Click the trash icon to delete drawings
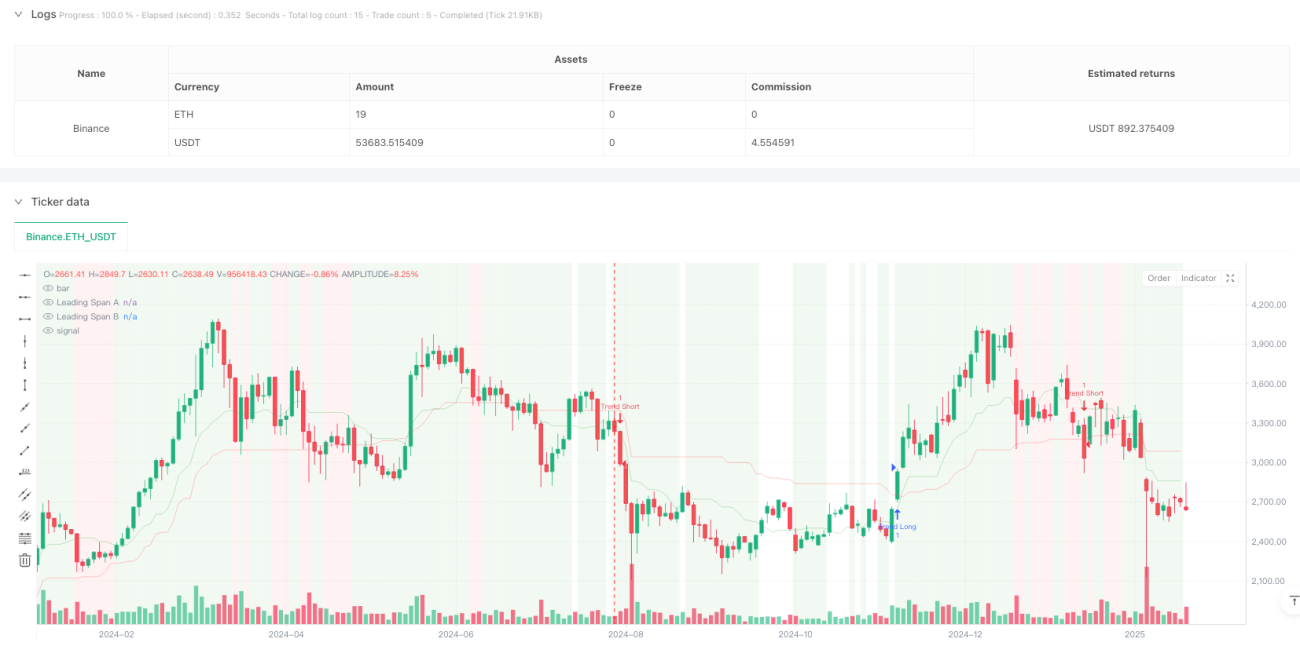Screen dimensions: 1300x646 pos(25,560)
